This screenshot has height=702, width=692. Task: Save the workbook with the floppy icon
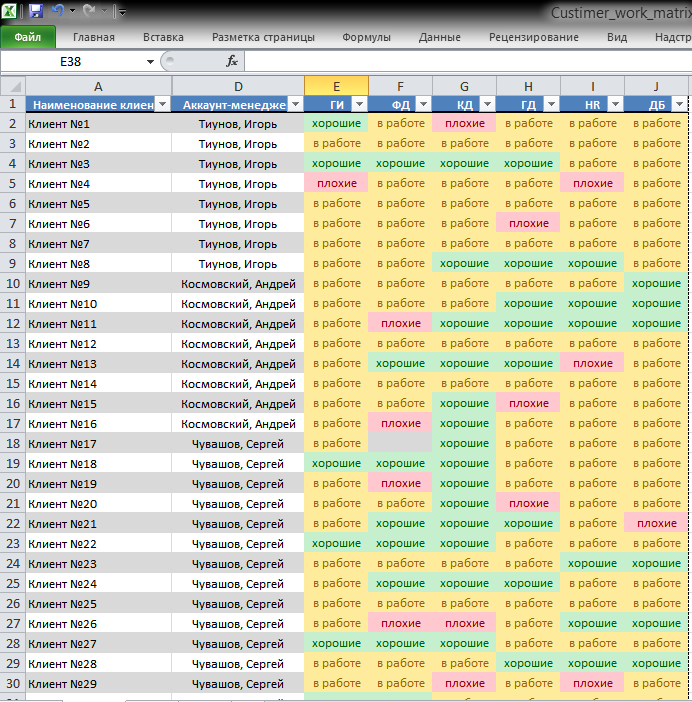[36, 11]
